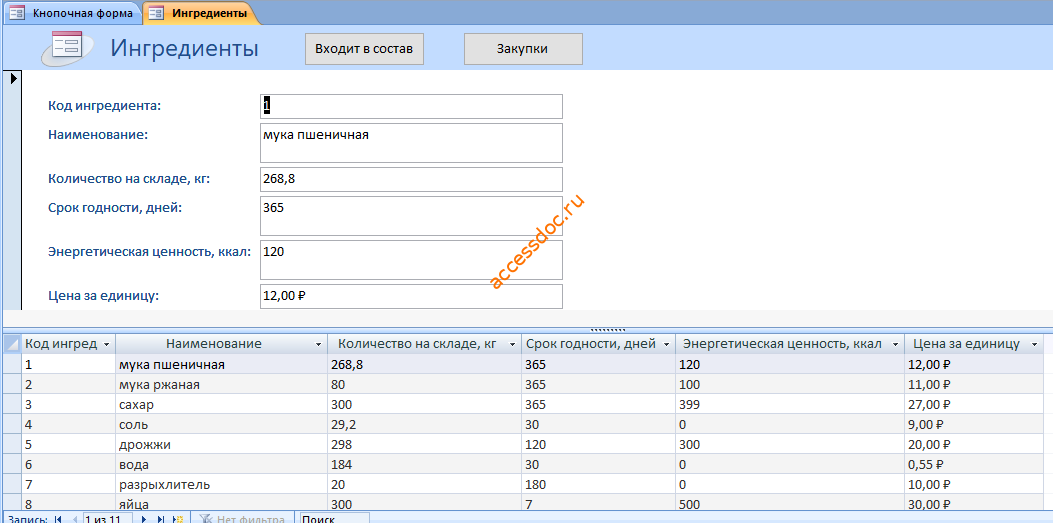This screenshot has width=1053, height=523.
Task: Click the quantity cell '29,2'
Action: [x=424, y=424]
